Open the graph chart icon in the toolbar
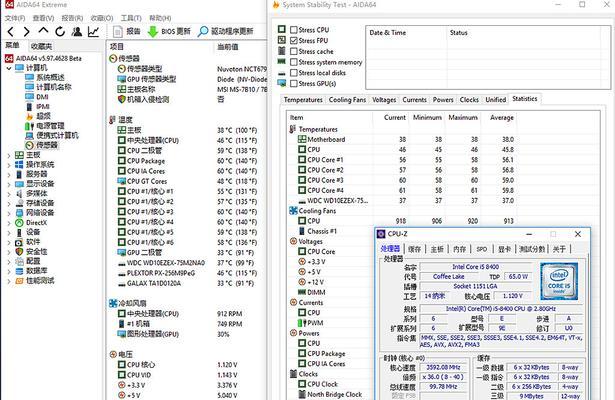 click(93, 31)
